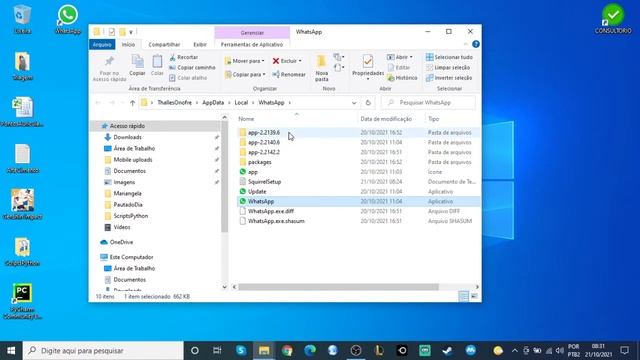Image resolution: width=640 pixels, height=360 pixels.
Task: Click the taskbar search box
Action: click(103, 351)
